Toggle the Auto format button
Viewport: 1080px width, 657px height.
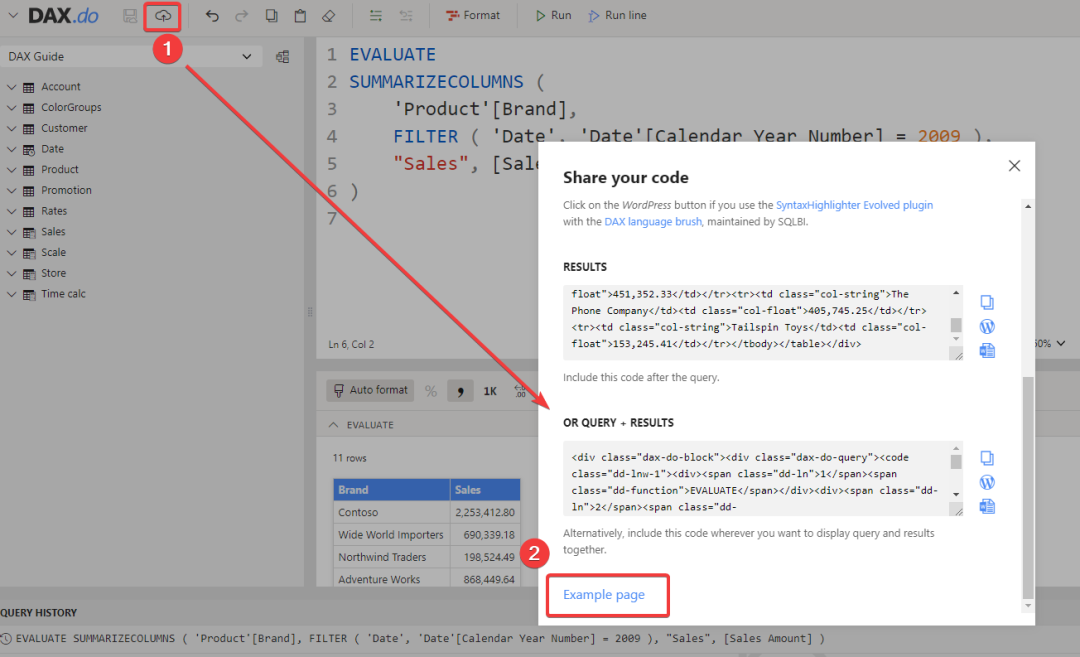click(x=370, y=390)
